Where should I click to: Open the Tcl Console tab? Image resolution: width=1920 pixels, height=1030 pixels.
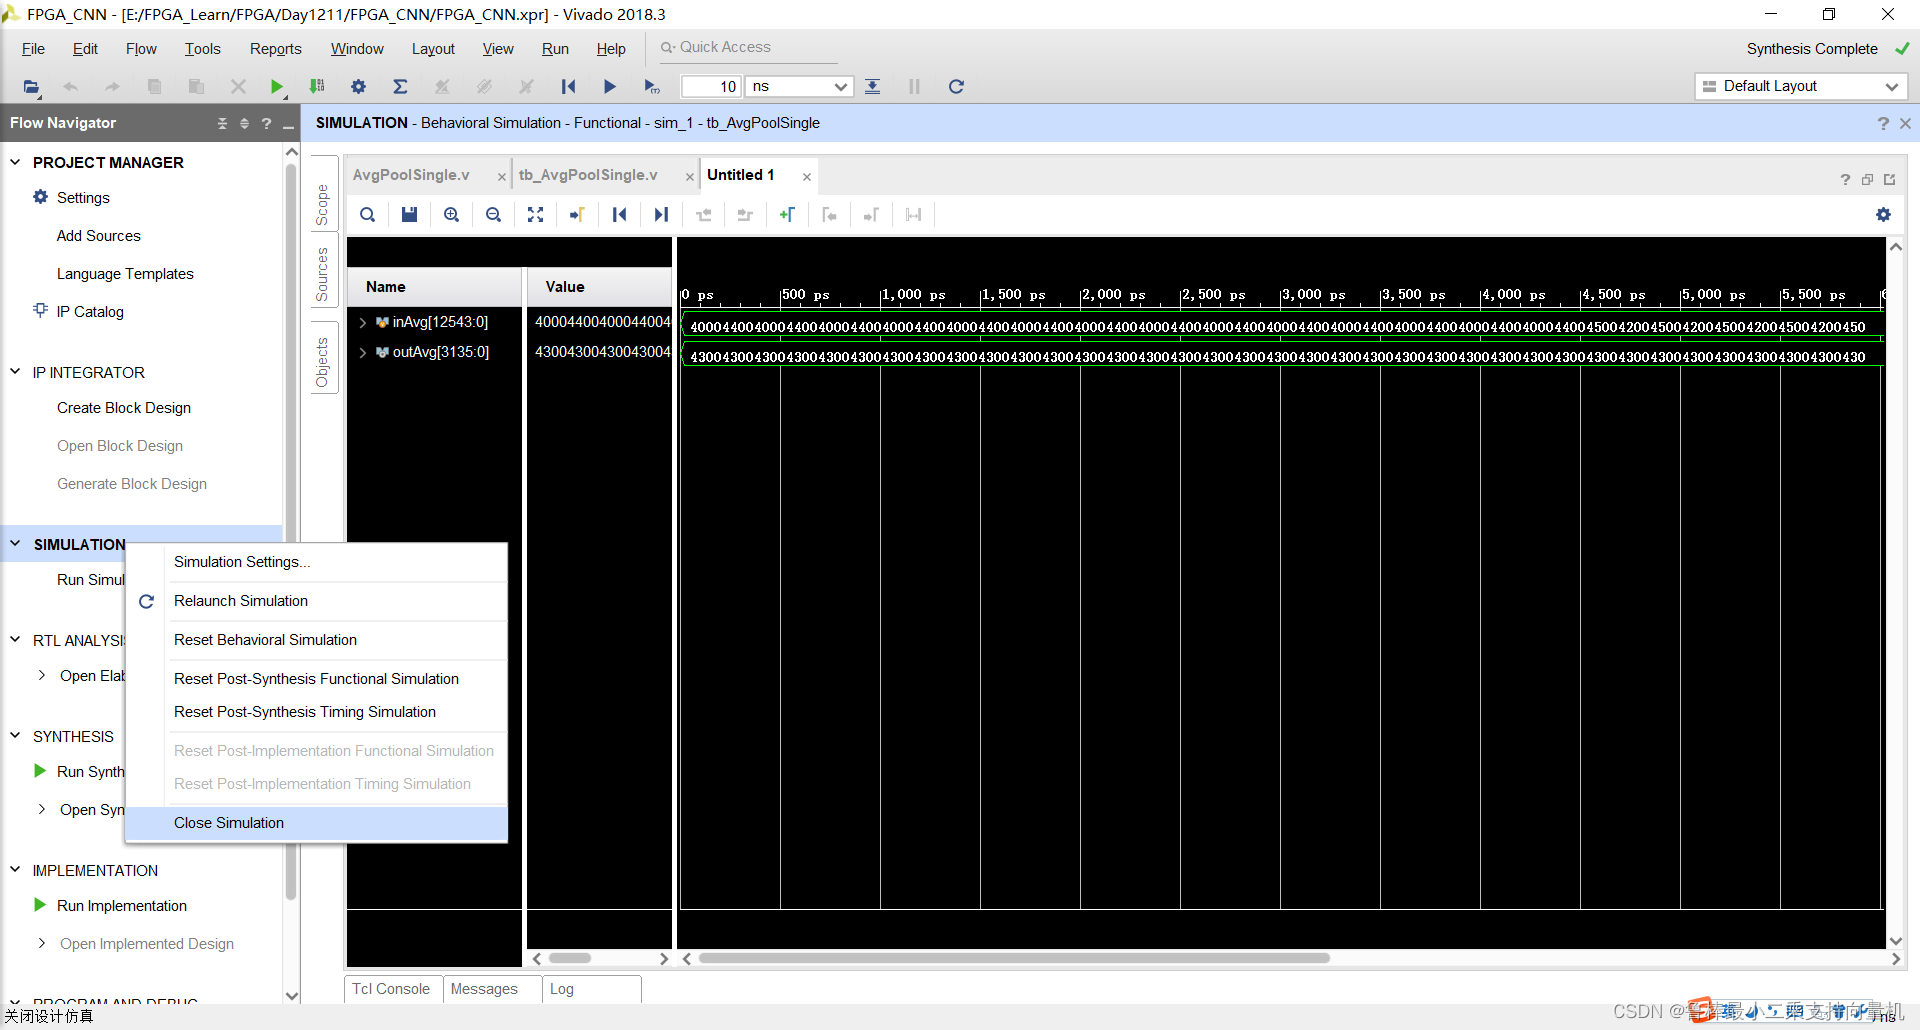pyautogui.click(x=391, y=989)
